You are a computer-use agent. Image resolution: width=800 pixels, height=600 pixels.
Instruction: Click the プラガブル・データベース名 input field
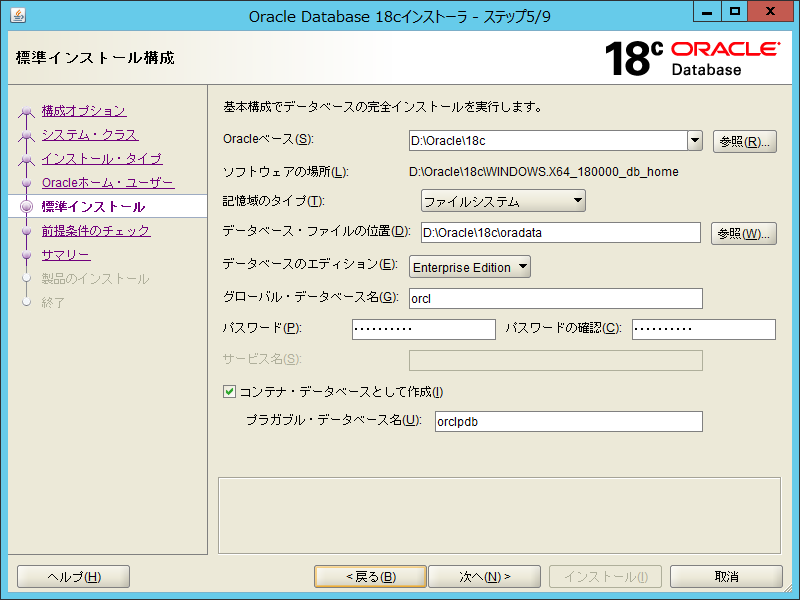tap(567, 422)
